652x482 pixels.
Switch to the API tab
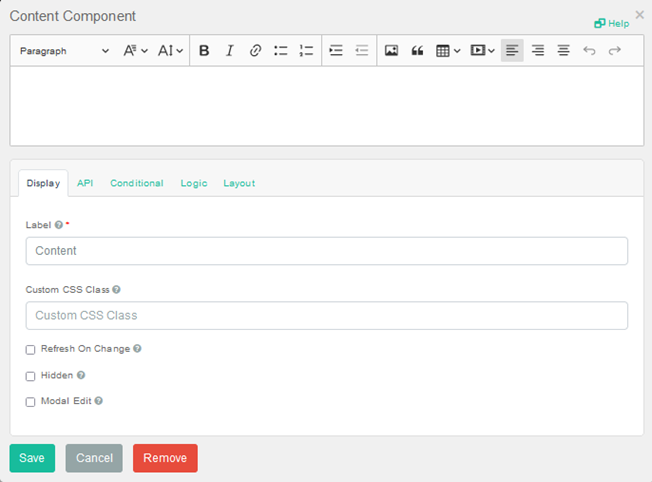85,183
